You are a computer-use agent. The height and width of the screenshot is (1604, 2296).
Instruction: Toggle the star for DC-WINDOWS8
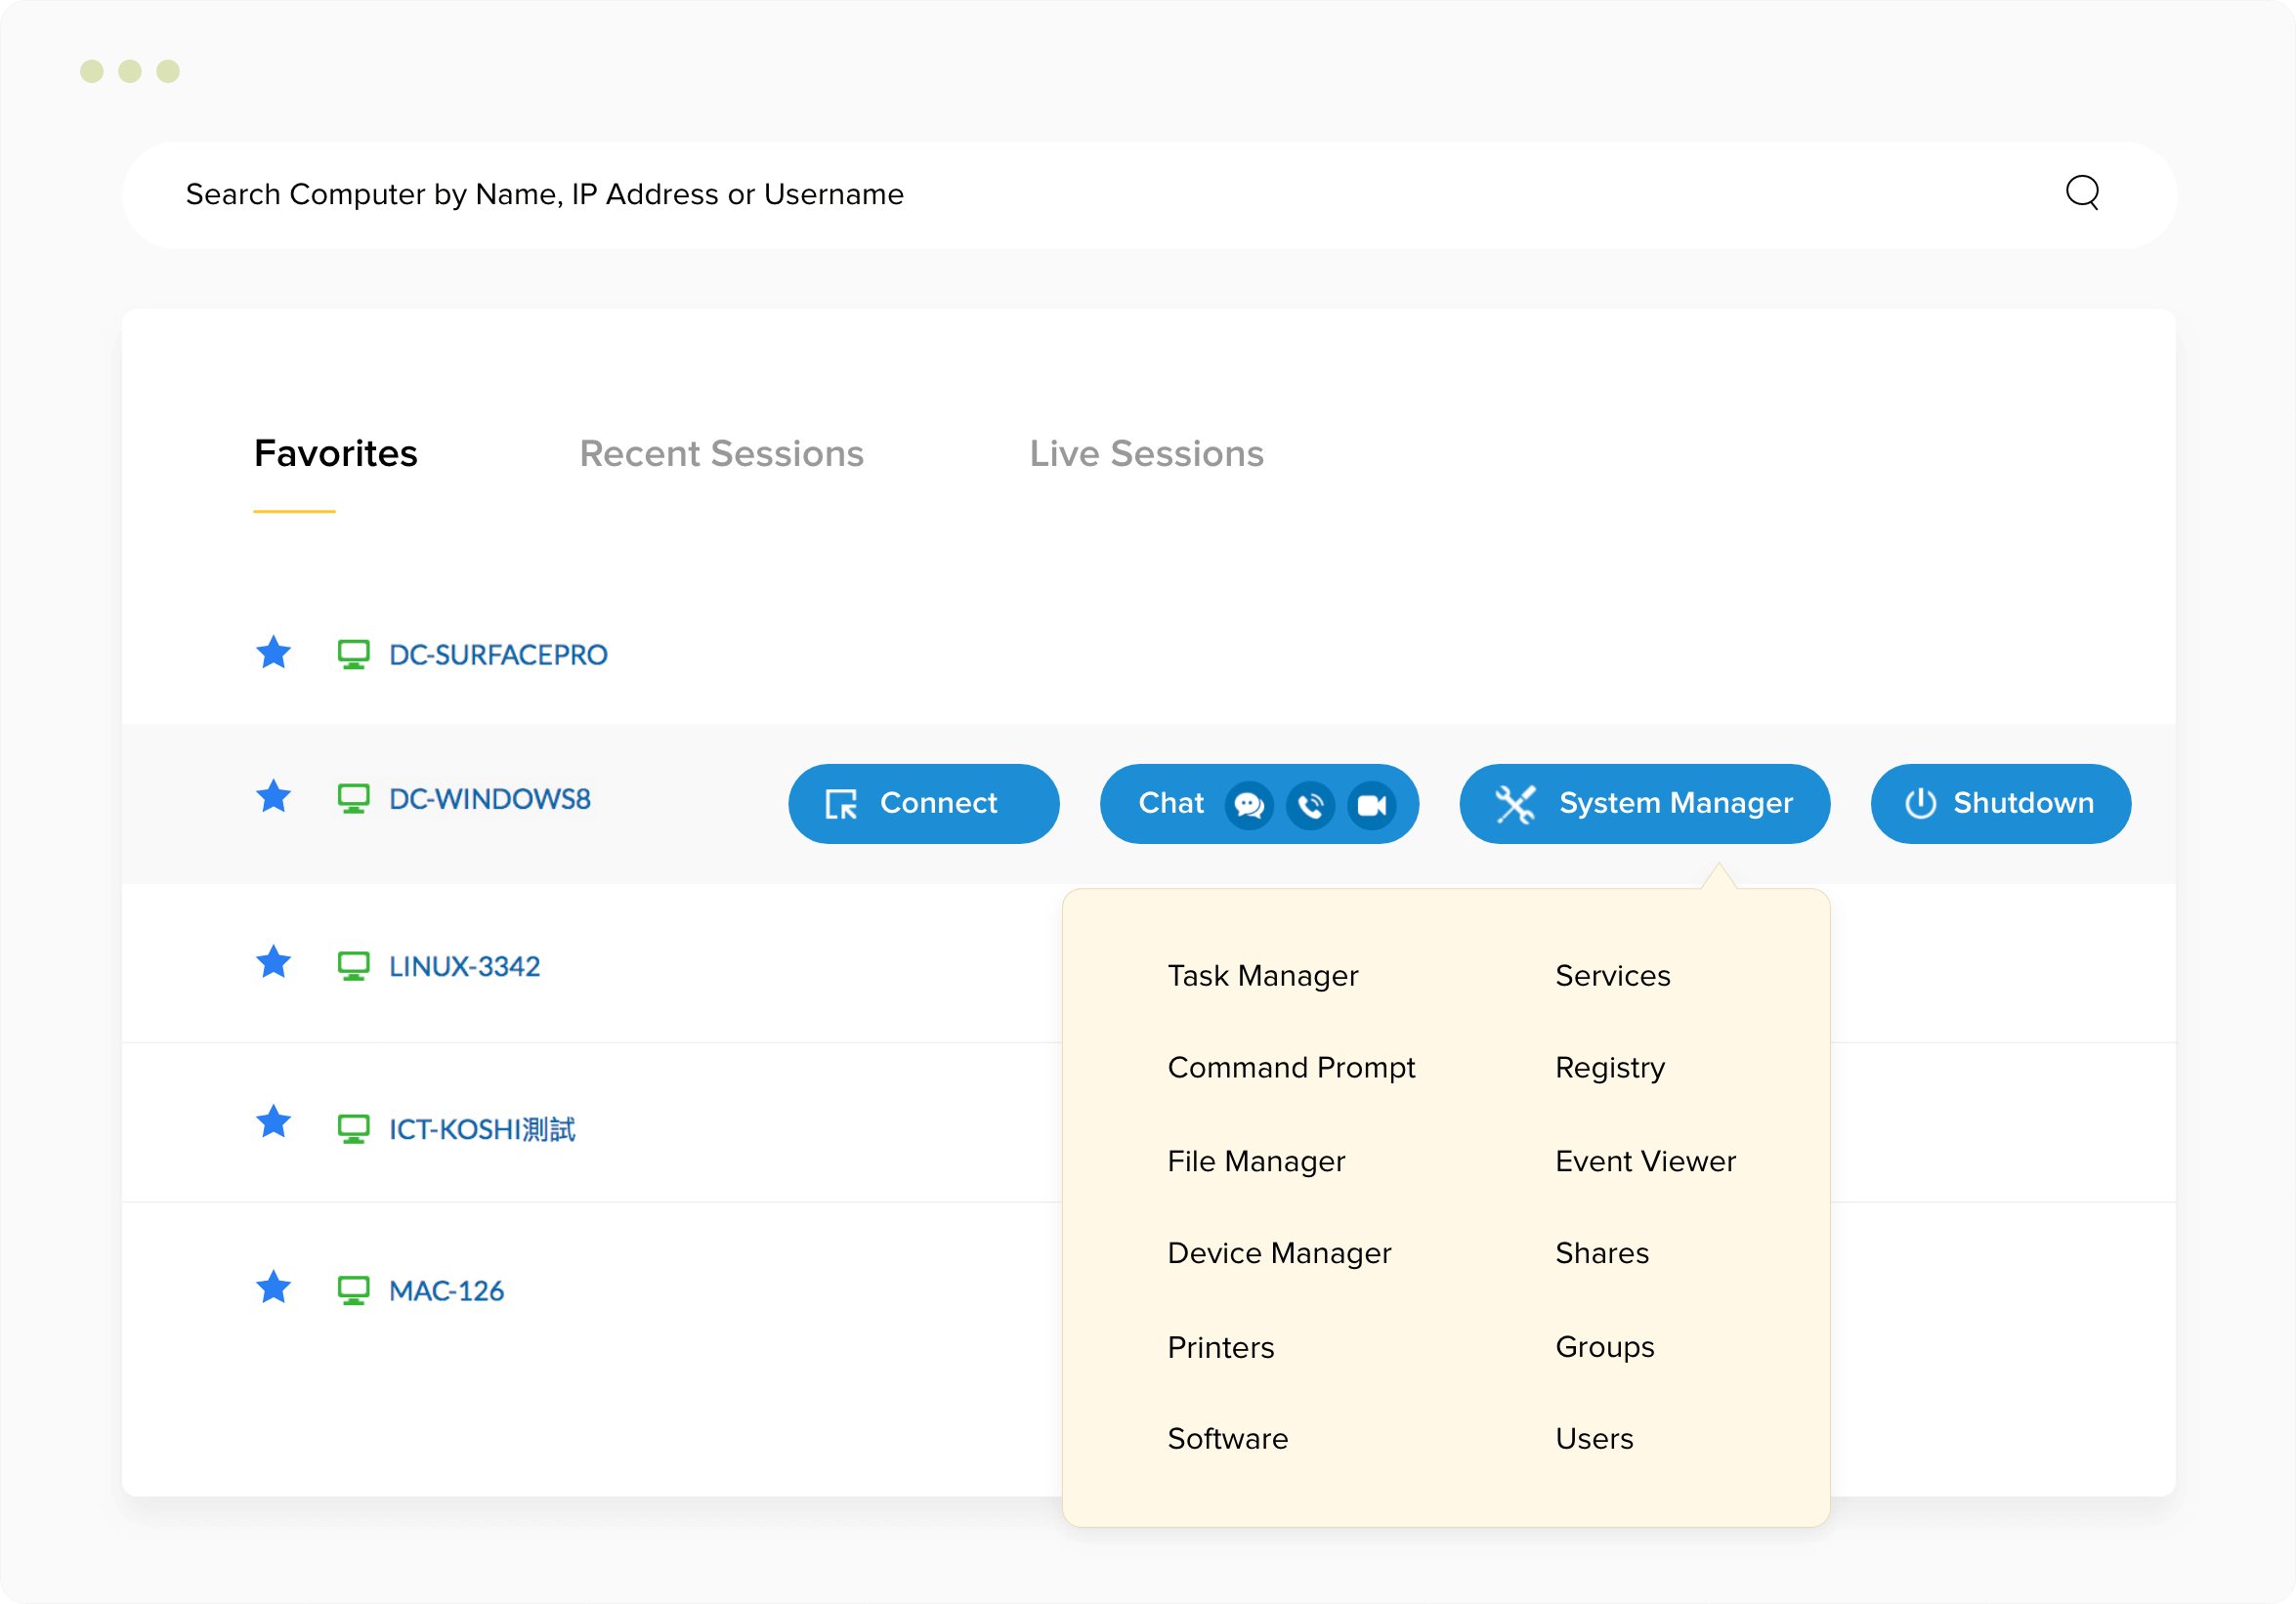click(x=273, y=797)
